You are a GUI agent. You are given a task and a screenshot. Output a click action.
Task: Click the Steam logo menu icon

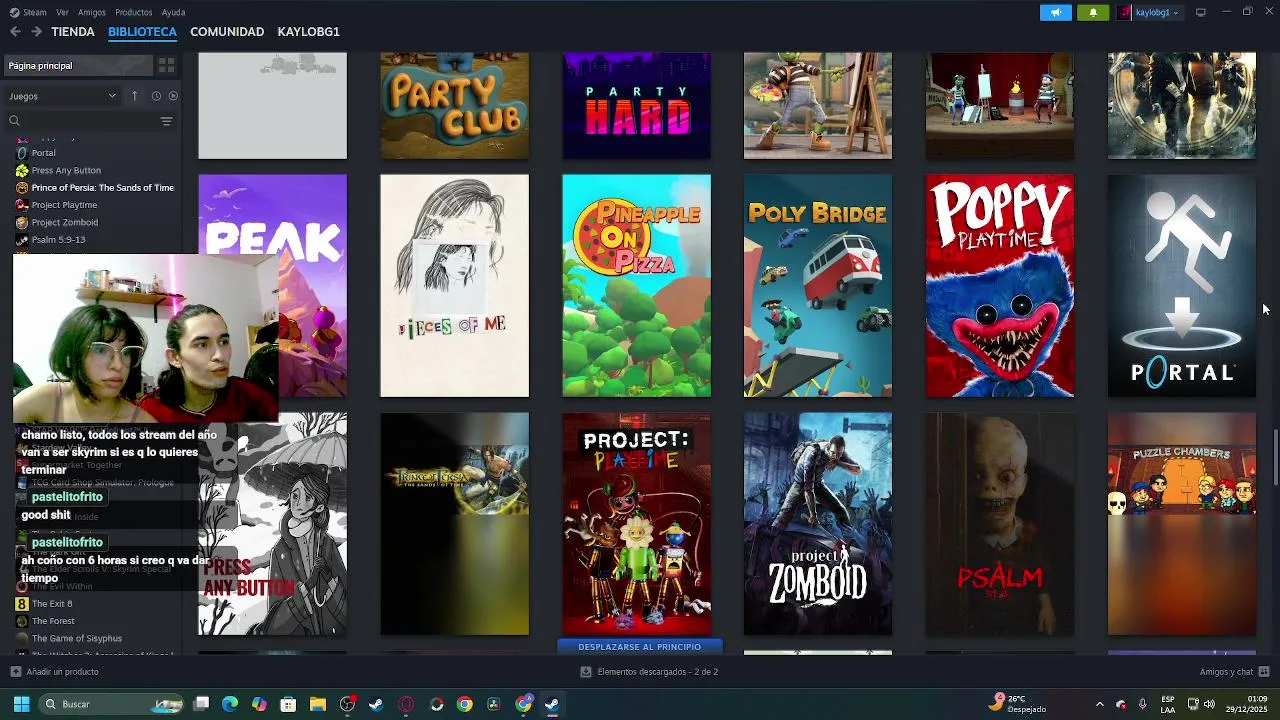coord(14,12)
